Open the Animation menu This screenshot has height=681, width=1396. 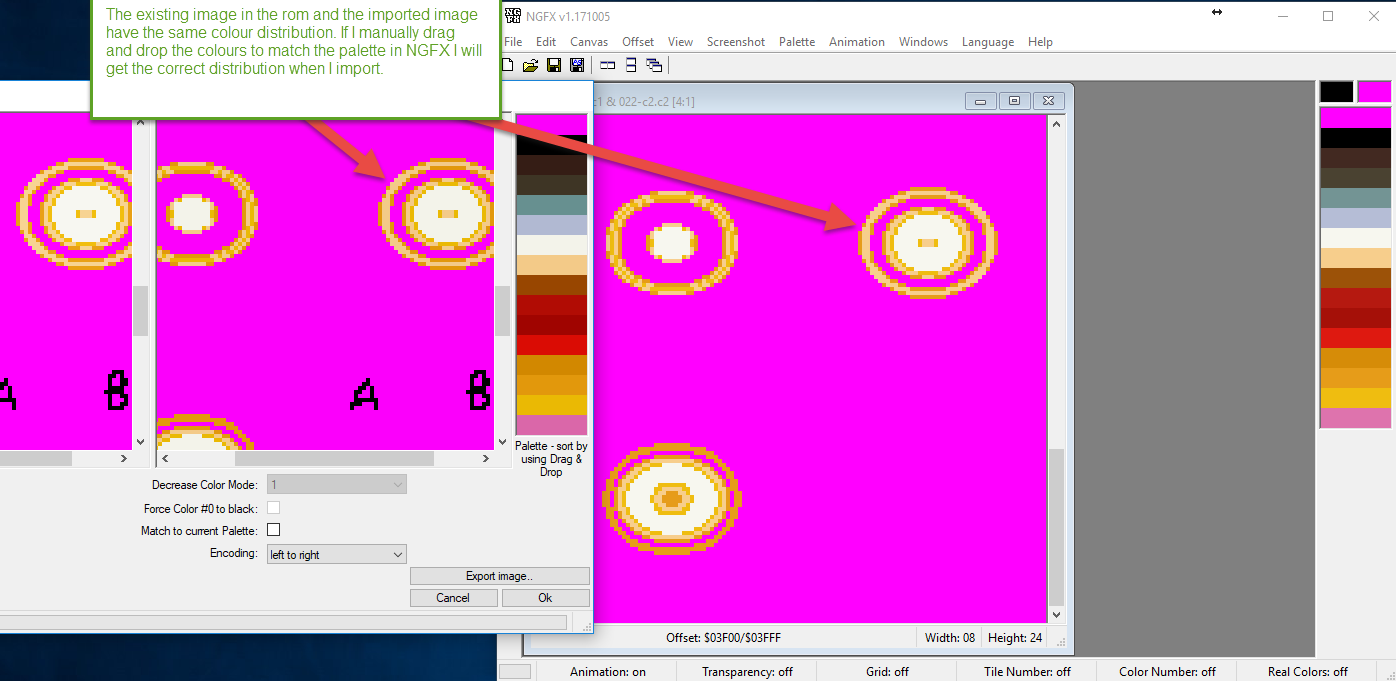pyautogui.click(x=856, y=42)
